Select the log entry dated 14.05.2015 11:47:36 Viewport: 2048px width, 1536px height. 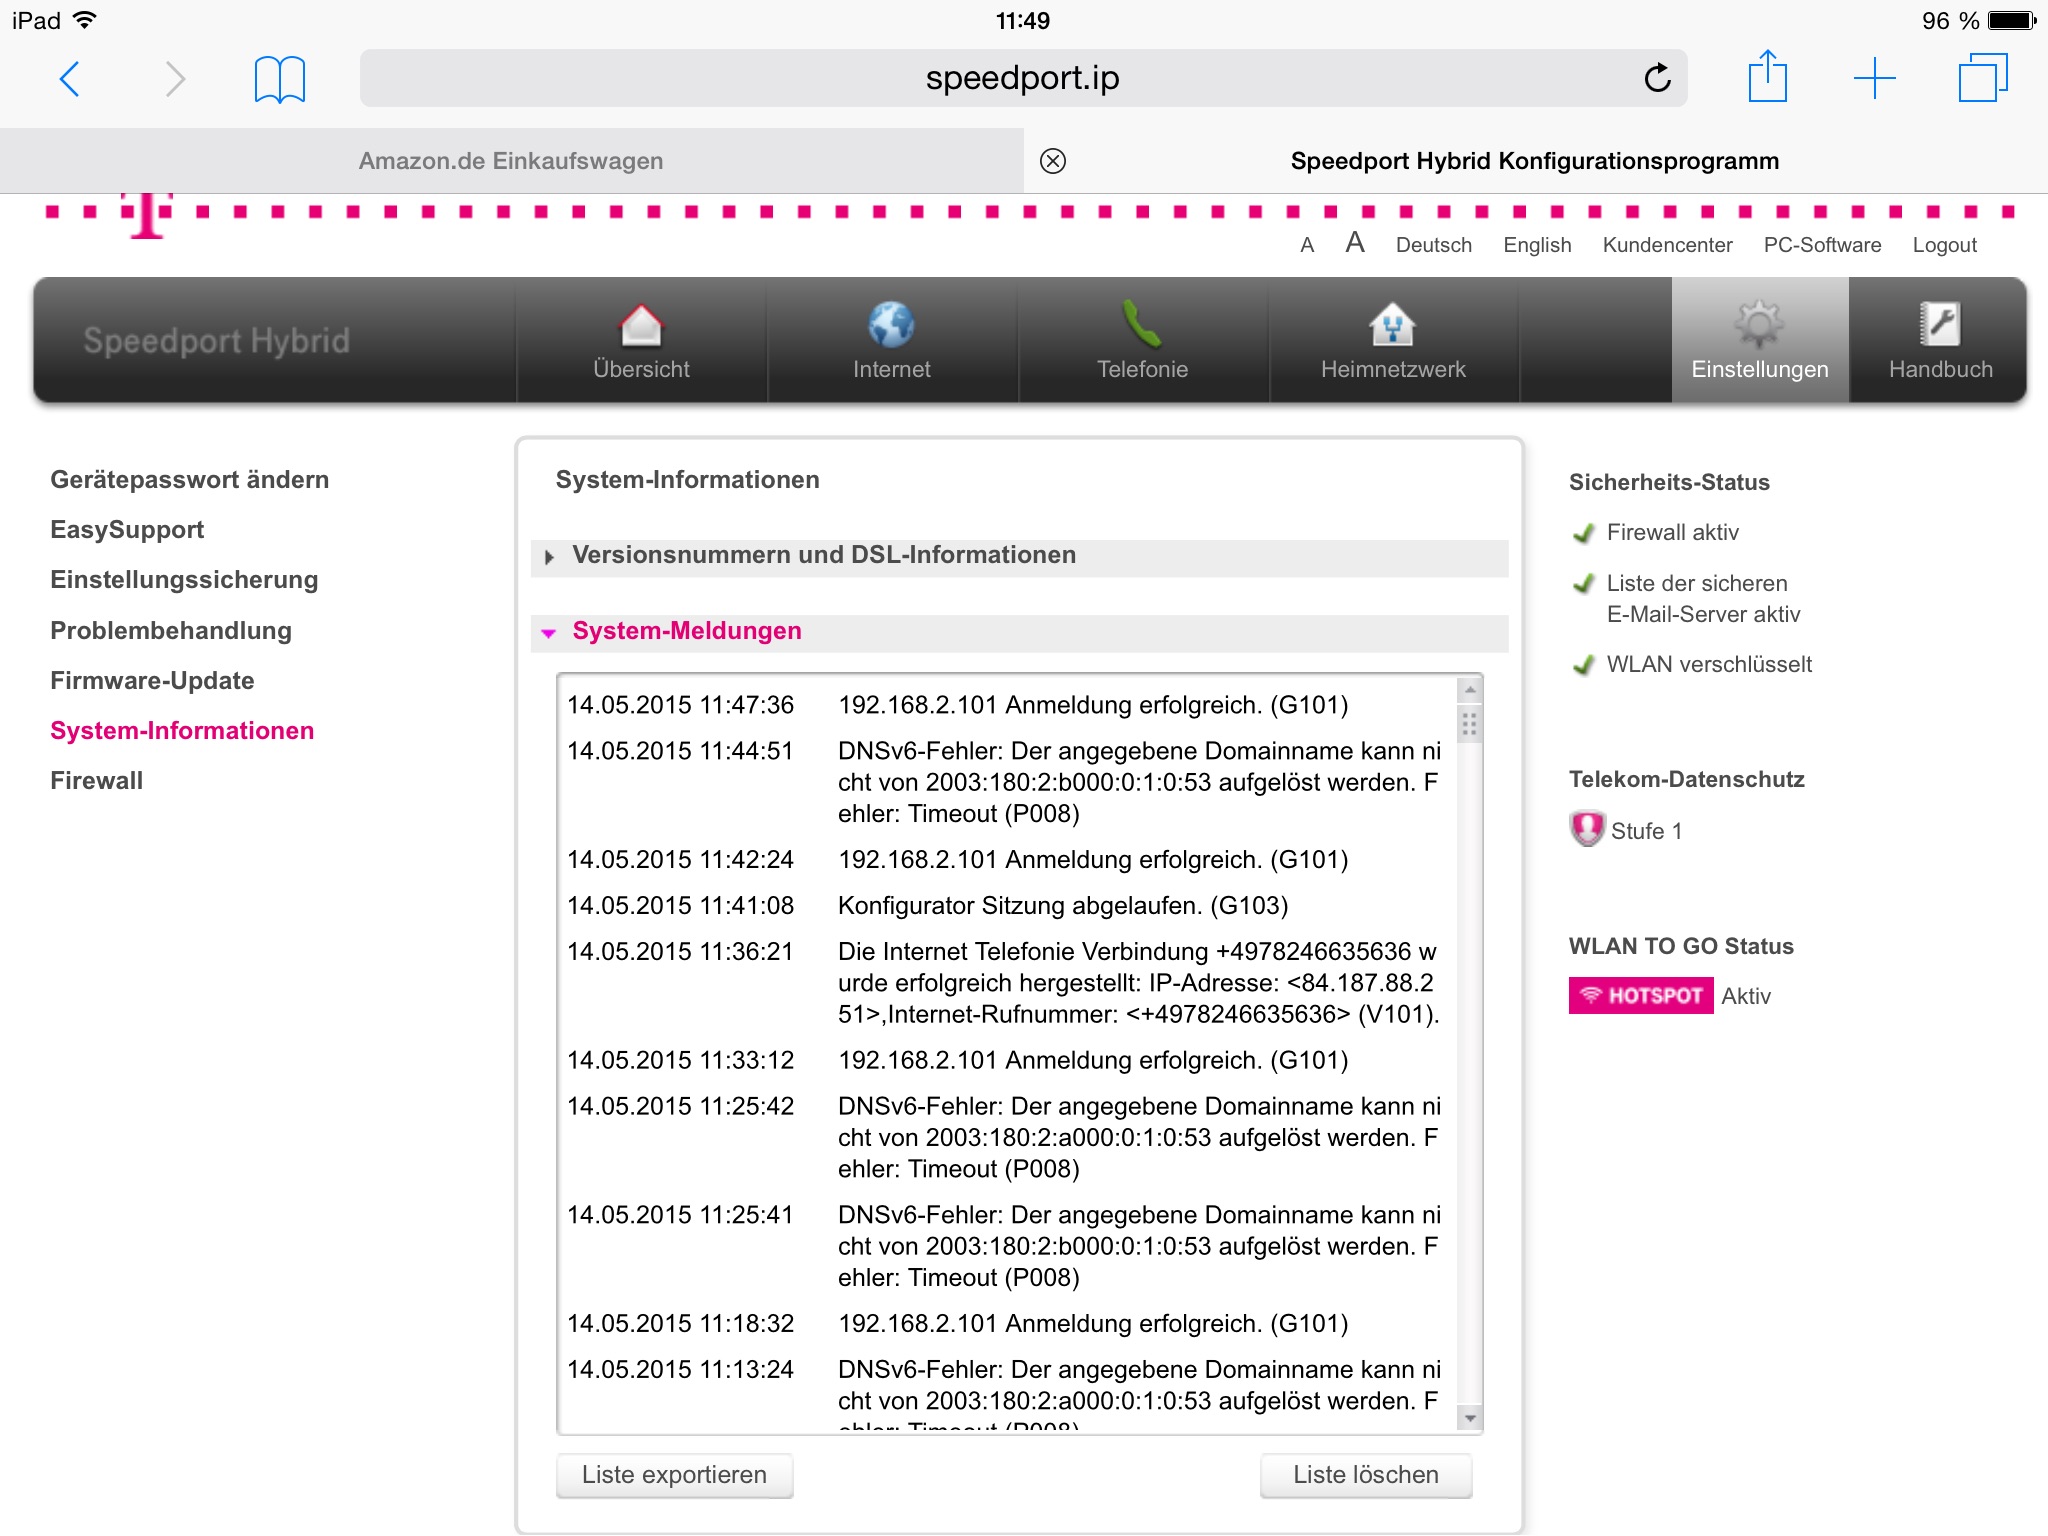pyautogui.click(x=1005, y=706)
